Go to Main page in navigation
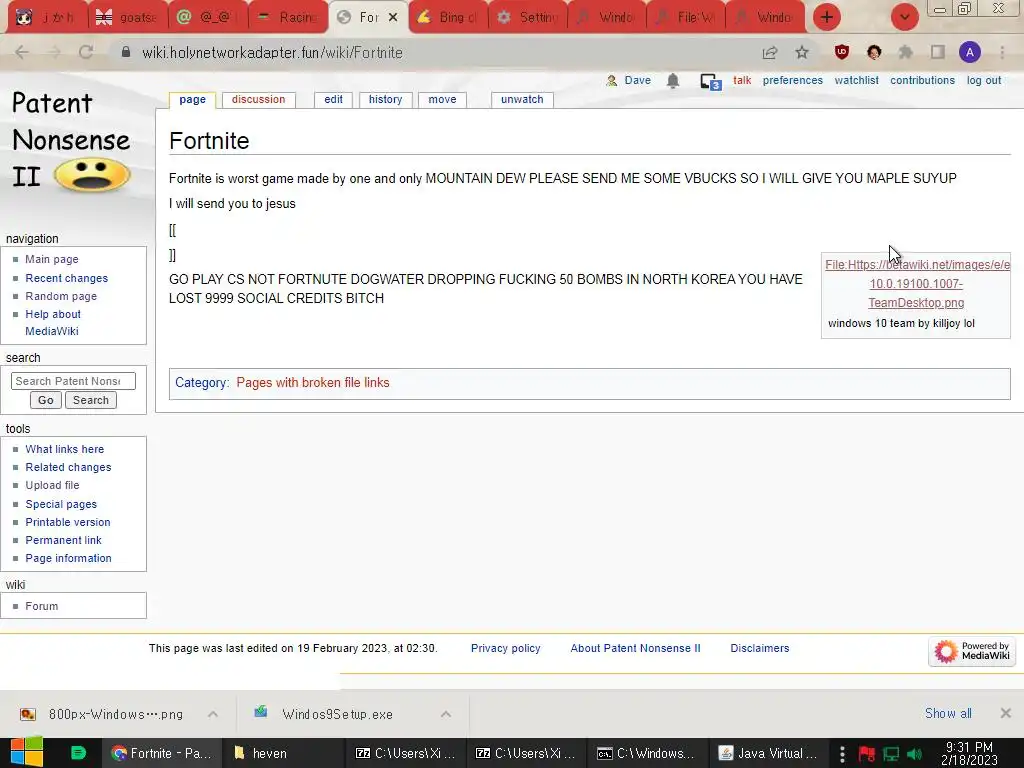 (52, 259)
